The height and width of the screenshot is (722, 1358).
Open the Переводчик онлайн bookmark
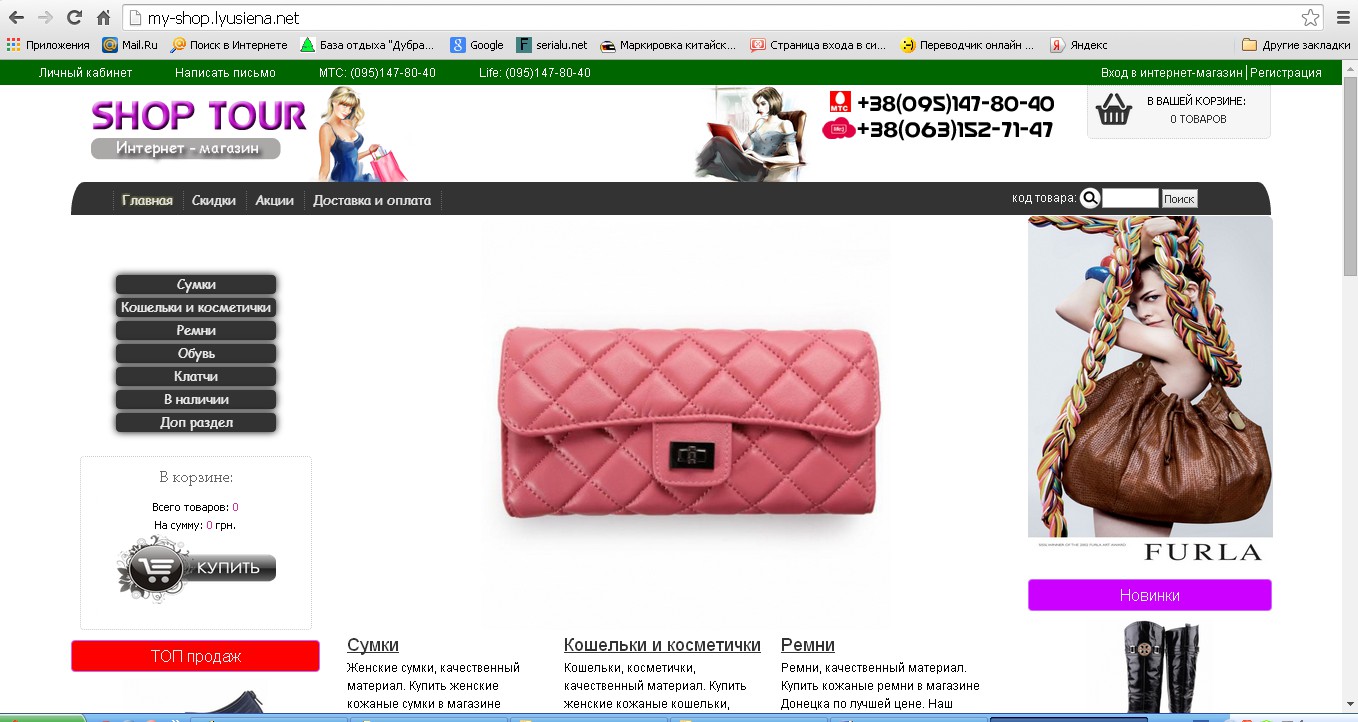tap(967, 45)
